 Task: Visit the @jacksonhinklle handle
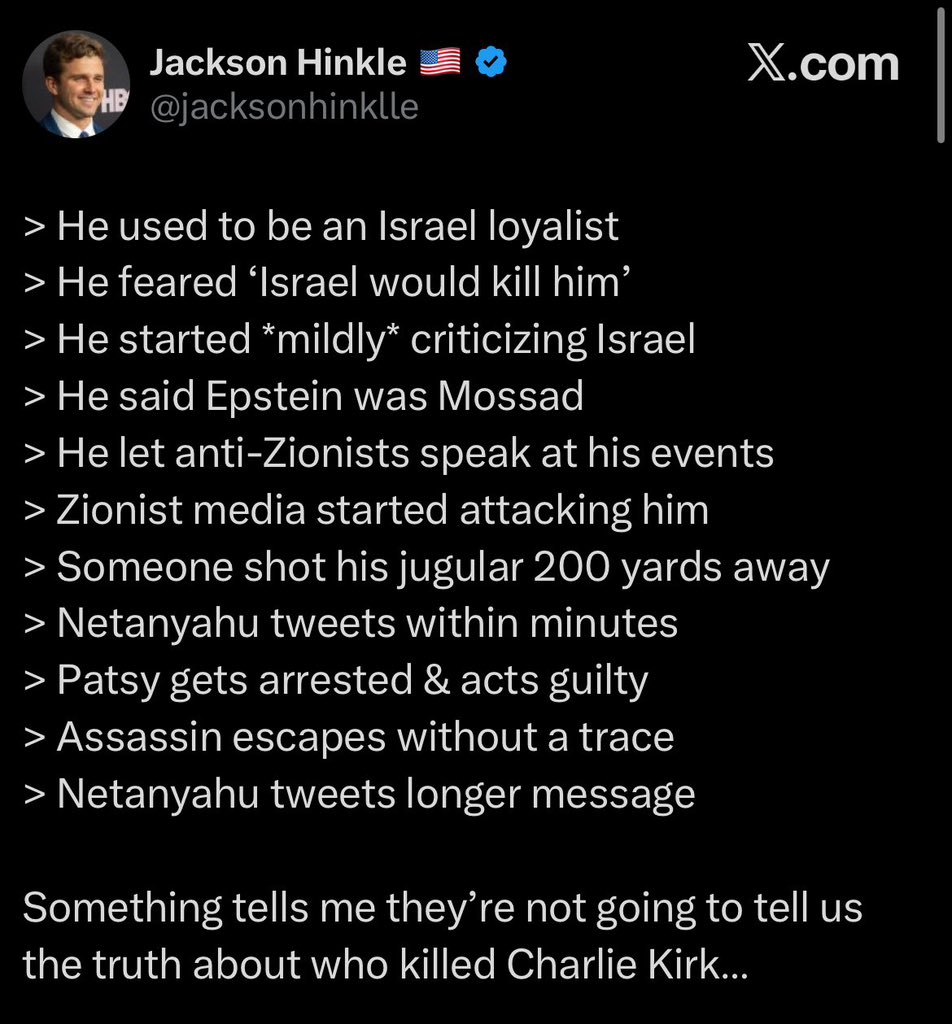click(284, 106)
